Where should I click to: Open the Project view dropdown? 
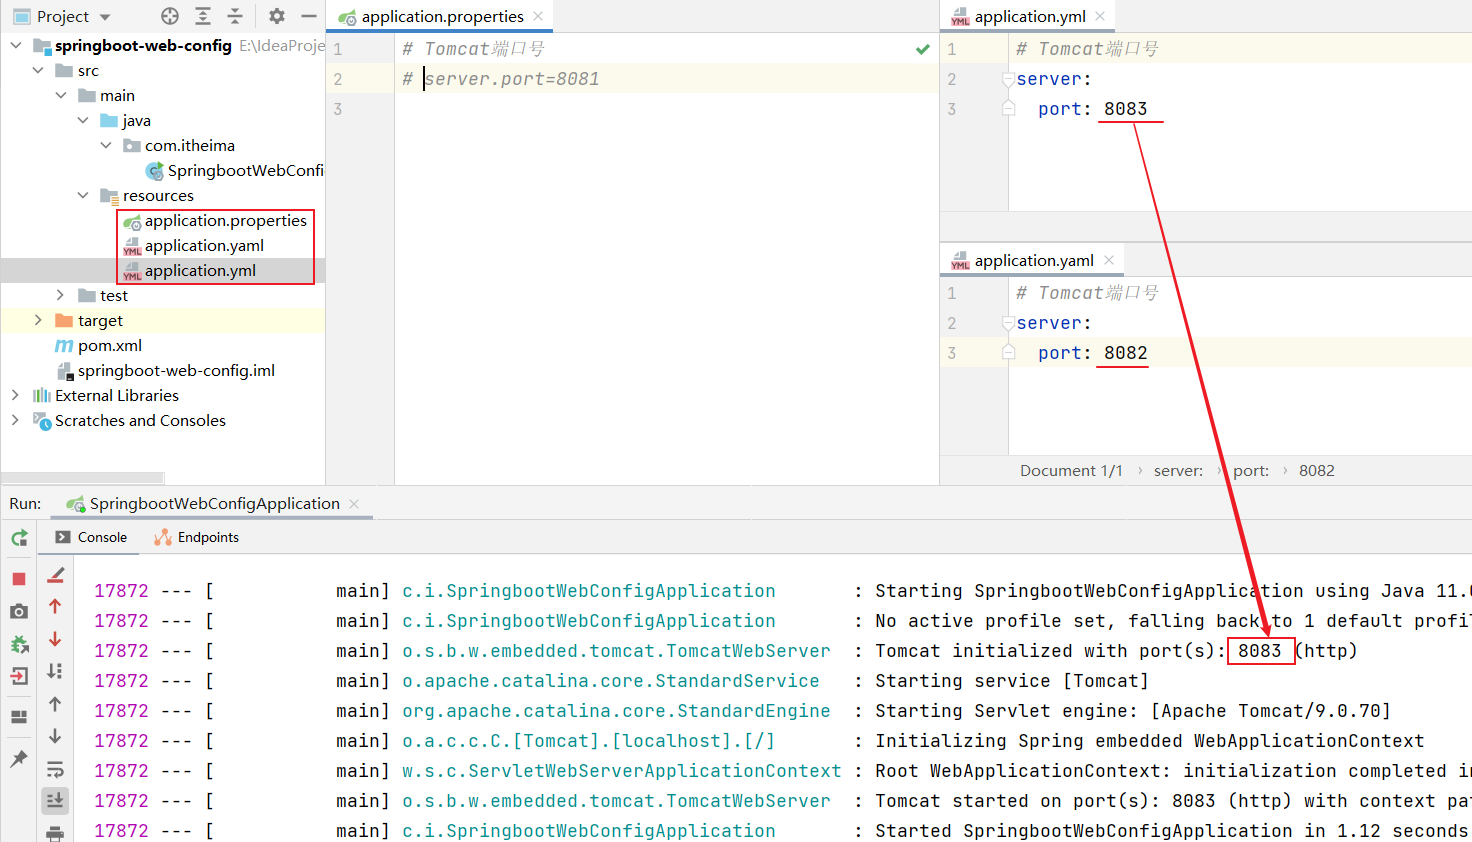(x=105, y=17)
